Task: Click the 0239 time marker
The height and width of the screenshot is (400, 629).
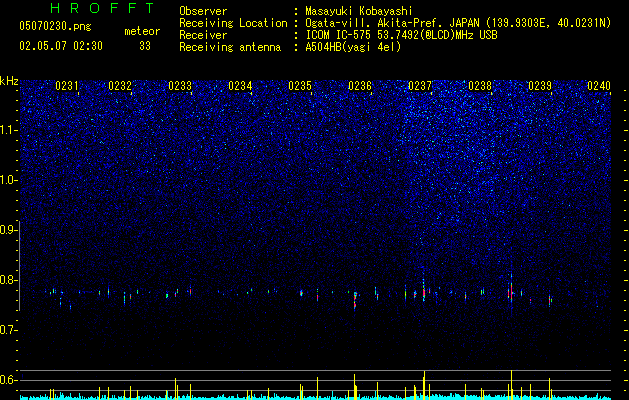Action: coord(540,86)
